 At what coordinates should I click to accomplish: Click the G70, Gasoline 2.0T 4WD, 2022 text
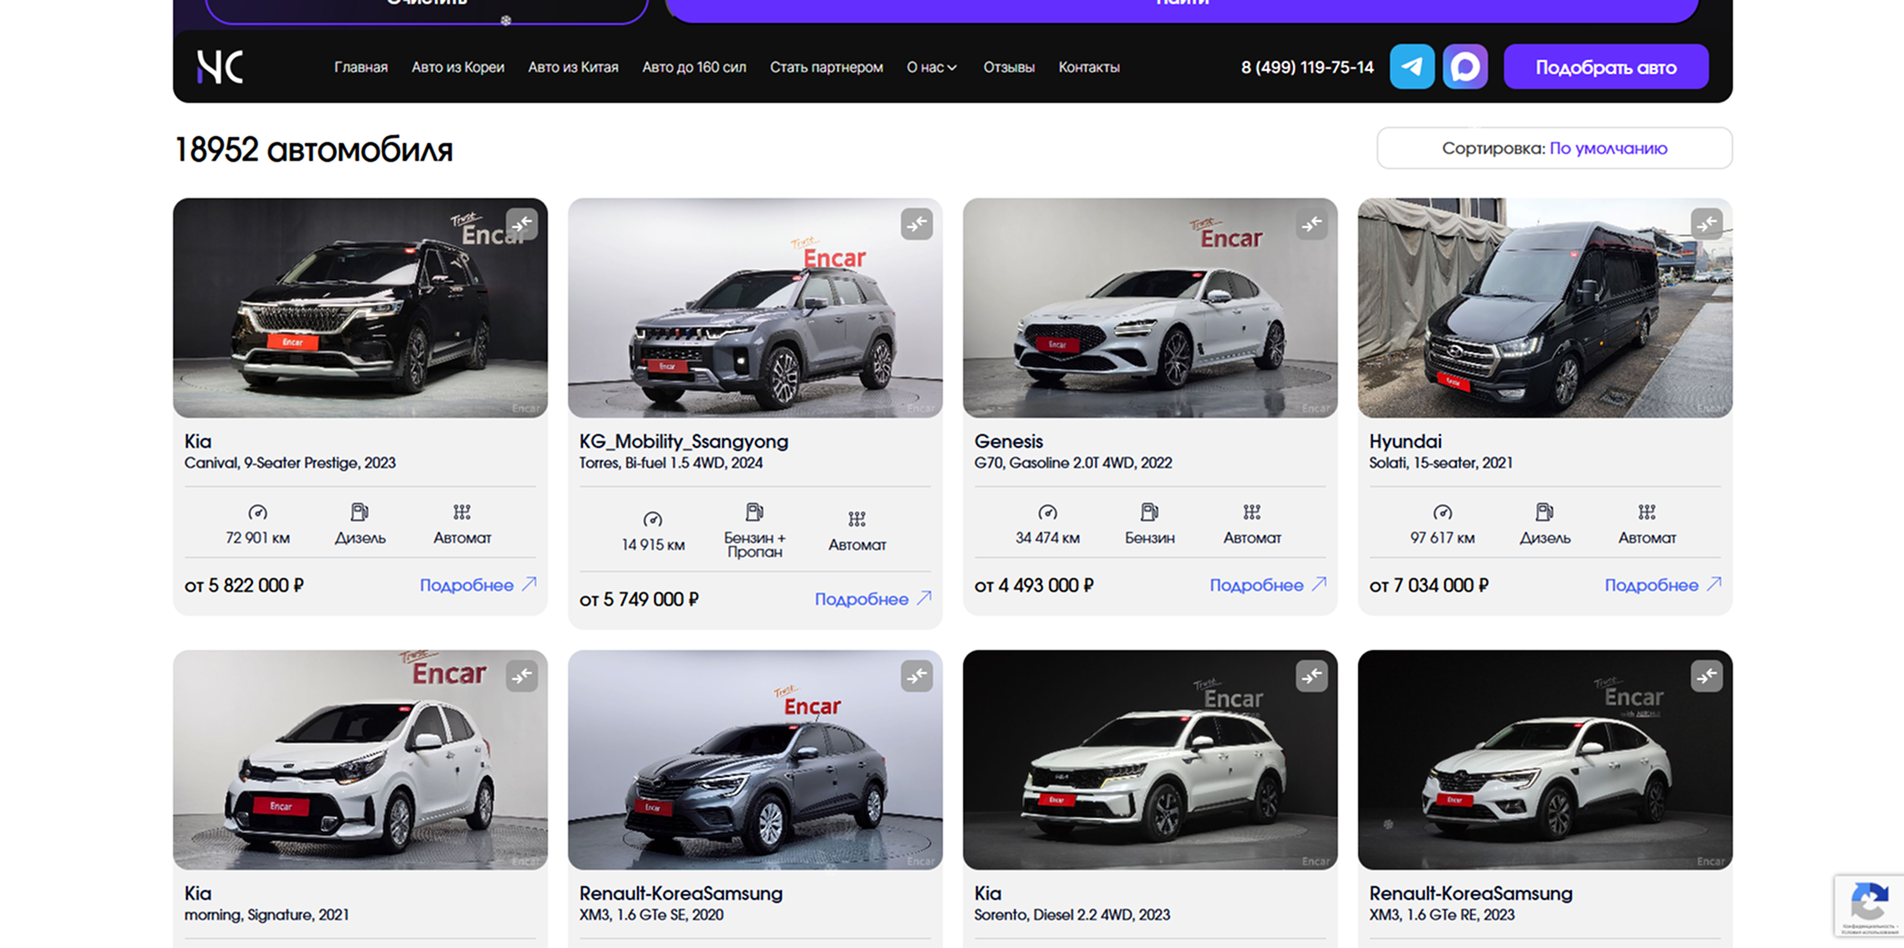click(x=1073, y=463)
